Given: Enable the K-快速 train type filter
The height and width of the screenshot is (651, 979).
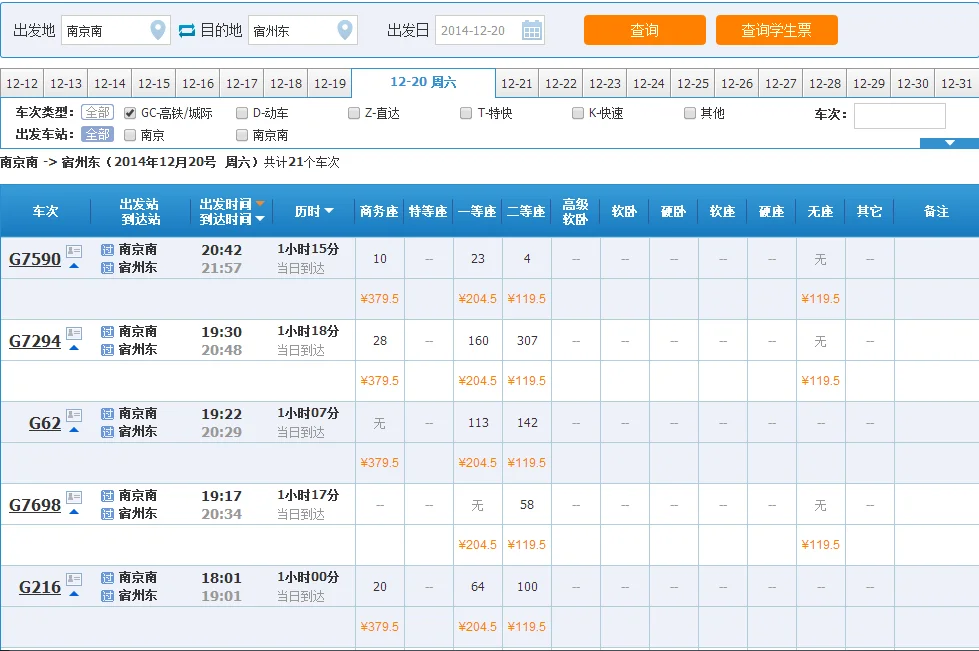Looking at the screenshot, I should click(576, 112).
